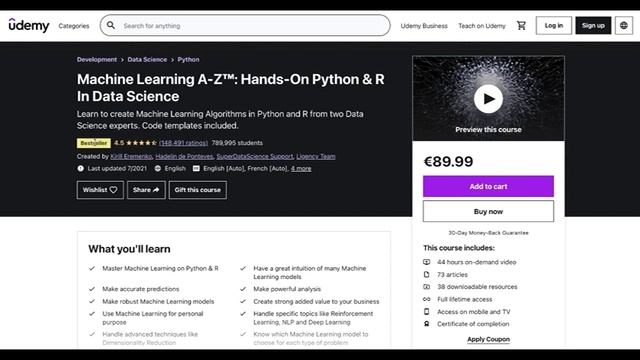Open instructor Kirill Eremenko's profile
This screenshot has width=640, height=360.
[x=131, y=156]
